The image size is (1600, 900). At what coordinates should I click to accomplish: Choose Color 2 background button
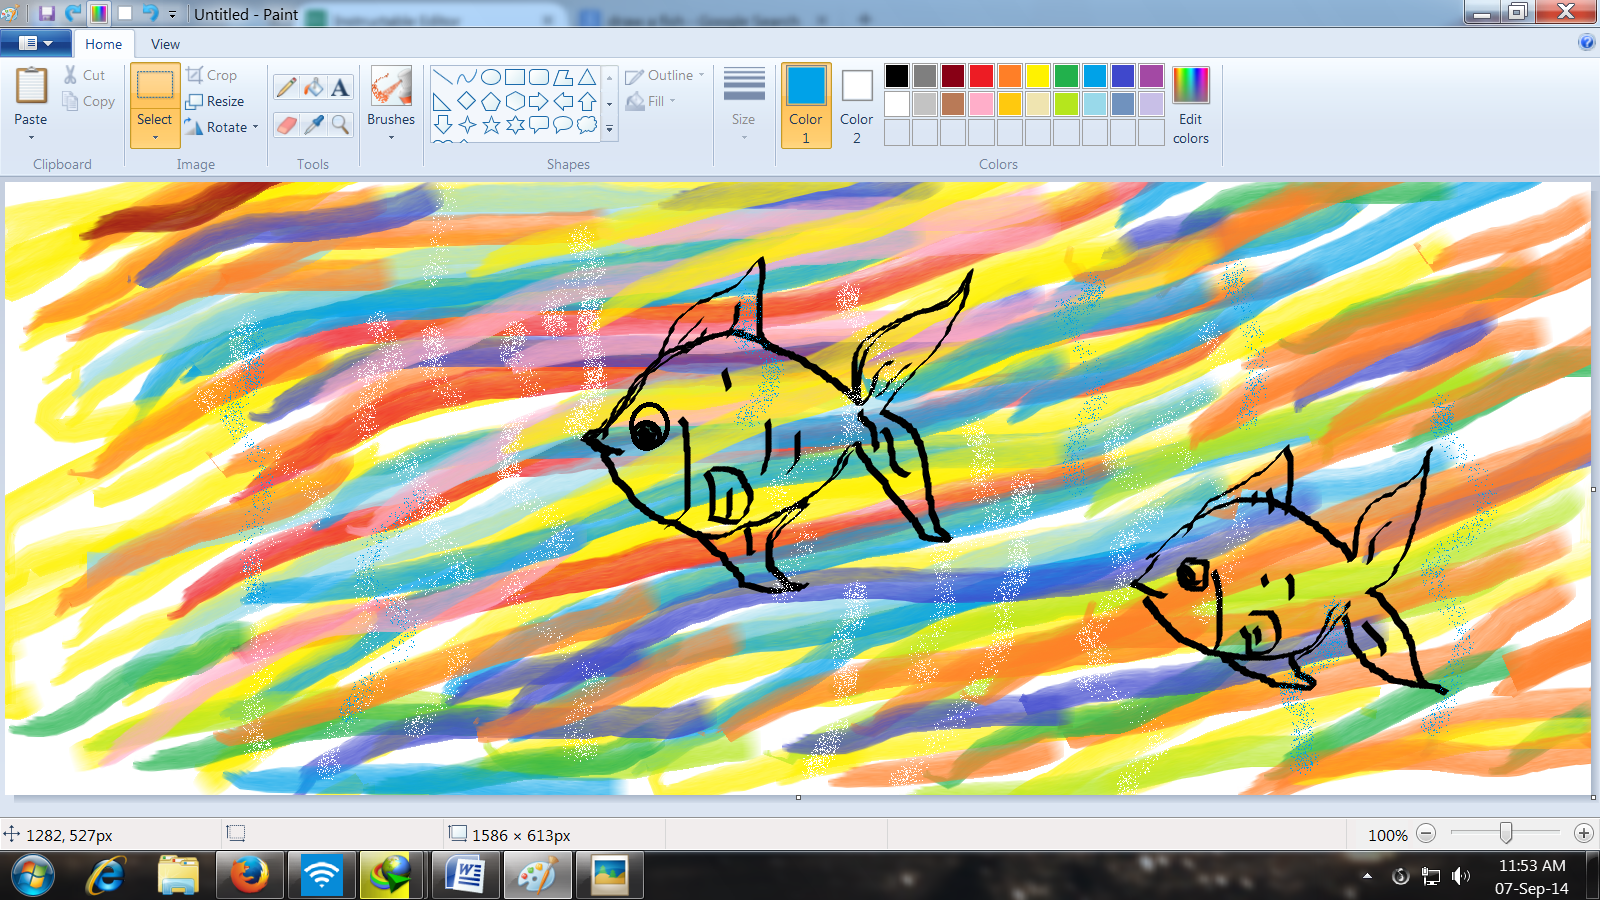[x=857, y=105]
